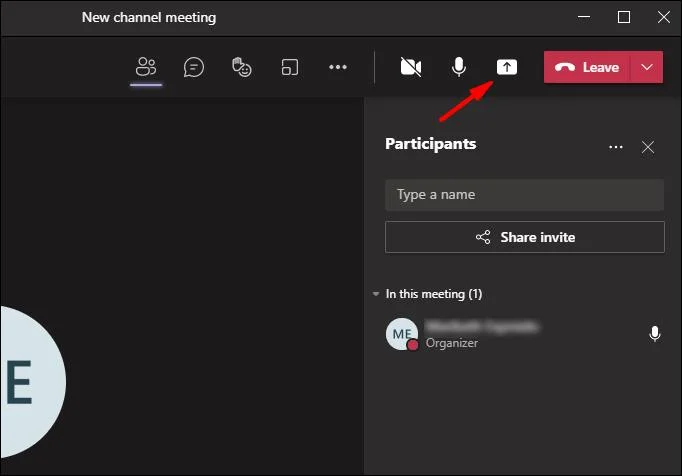Click the Share invite button

(525, 237)
